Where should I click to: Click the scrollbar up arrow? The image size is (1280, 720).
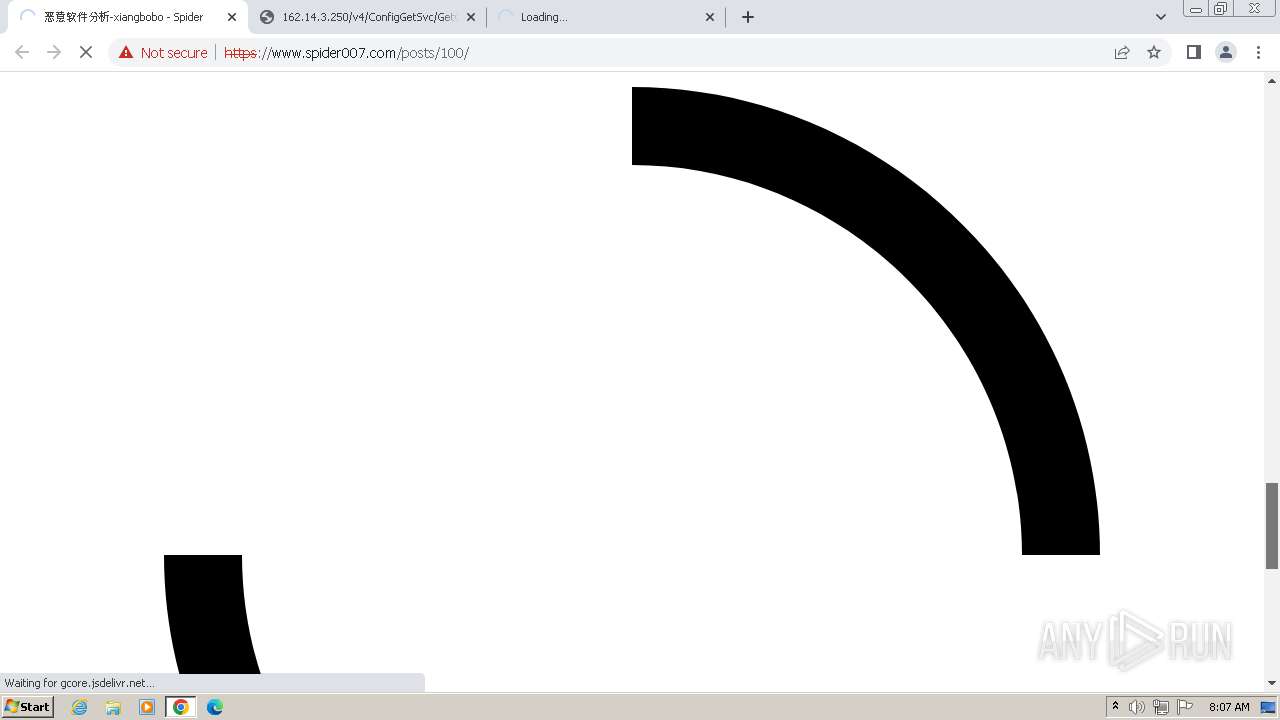1272,79
